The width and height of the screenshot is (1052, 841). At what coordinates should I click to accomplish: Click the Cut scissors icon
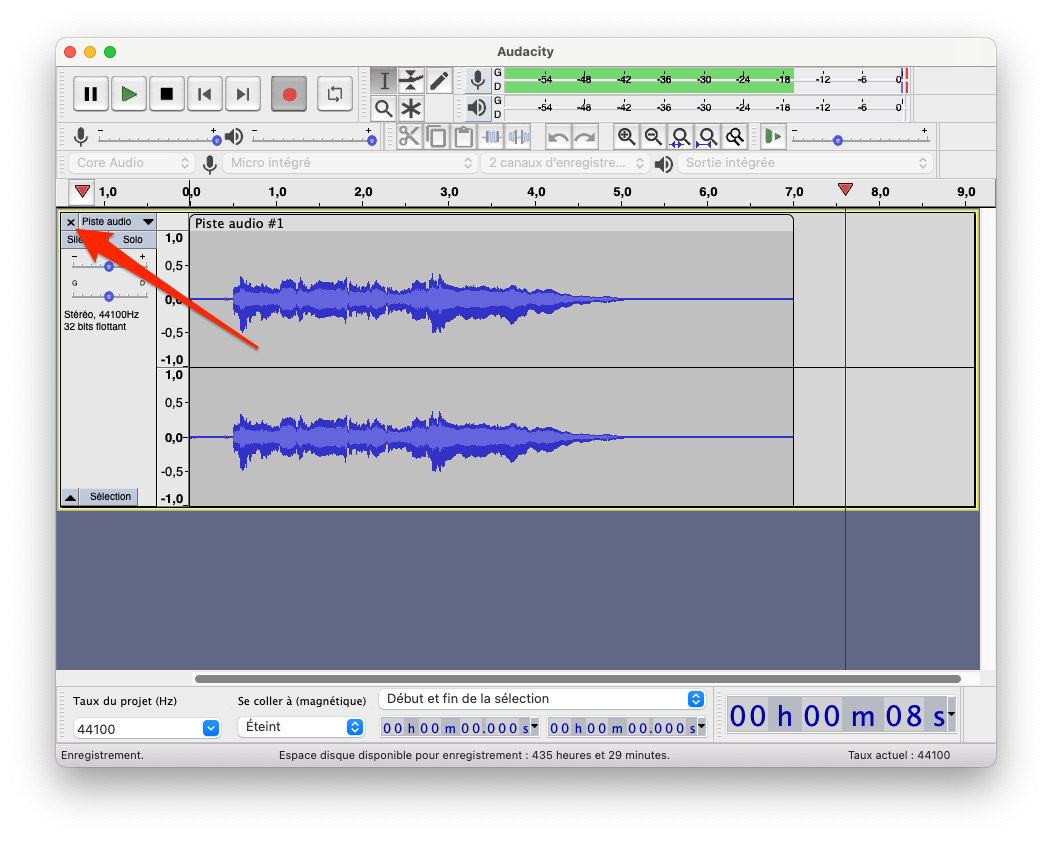coord(409,137)
